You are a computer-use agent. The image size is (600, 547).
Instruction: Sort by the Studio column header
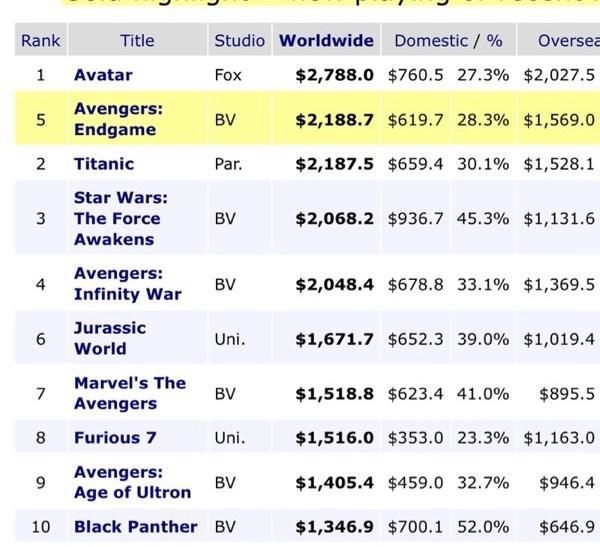[x=239, y=41]
